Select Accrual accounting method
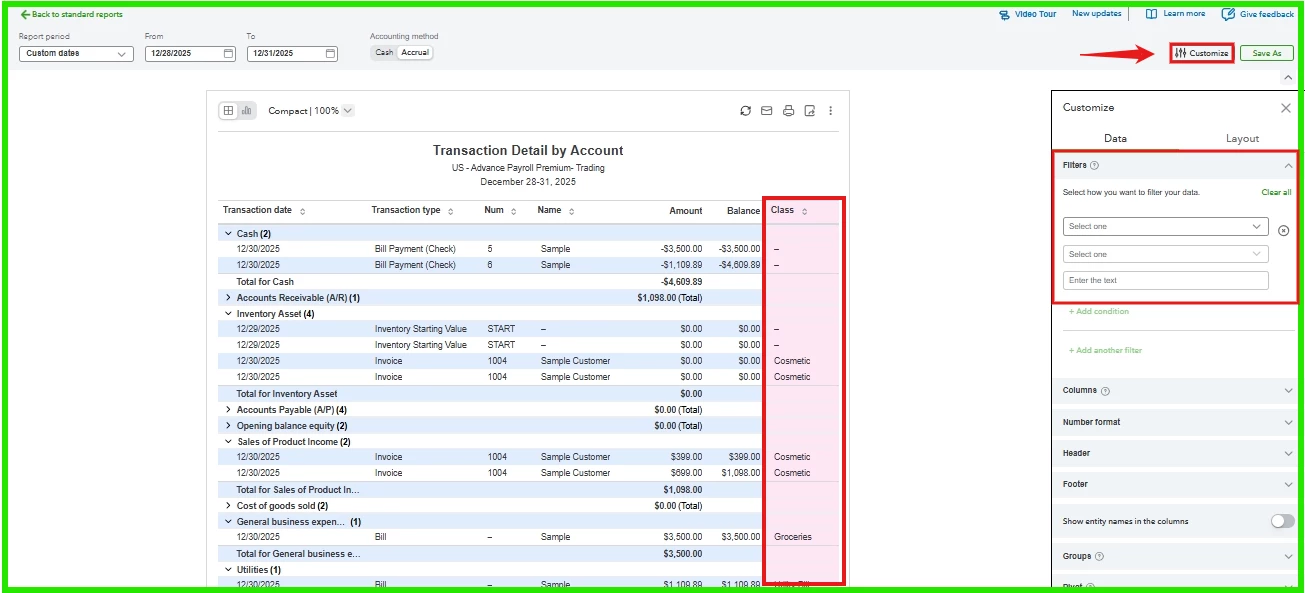Viewport: 1305px width, 593px height. coord(415,53)
